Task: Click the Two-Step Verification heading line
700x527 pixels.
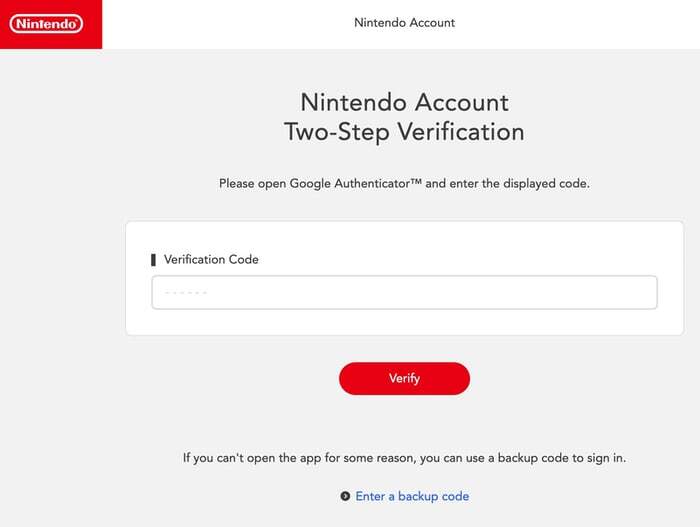Action: click(x=404, y=132)
